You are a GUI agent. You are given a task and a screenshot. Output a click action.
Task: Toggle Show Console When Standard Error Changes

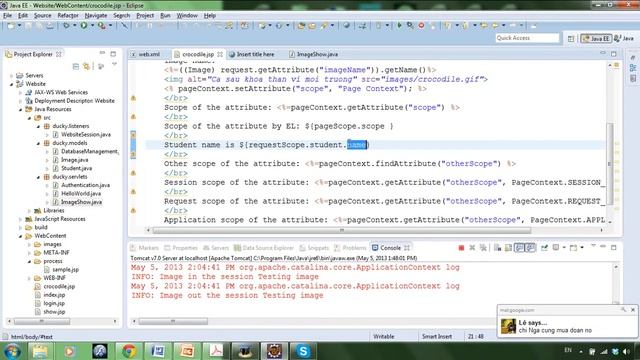point(530,248)
